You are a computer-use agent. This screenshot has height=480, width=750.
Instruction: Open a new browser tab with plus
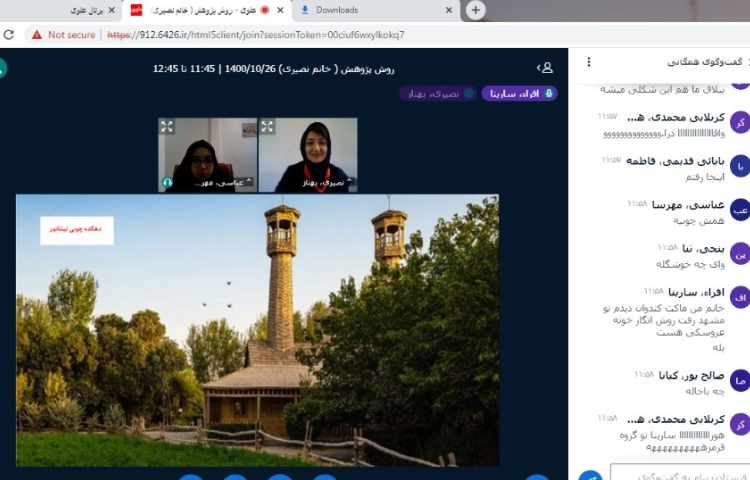[x=475, y=10]
